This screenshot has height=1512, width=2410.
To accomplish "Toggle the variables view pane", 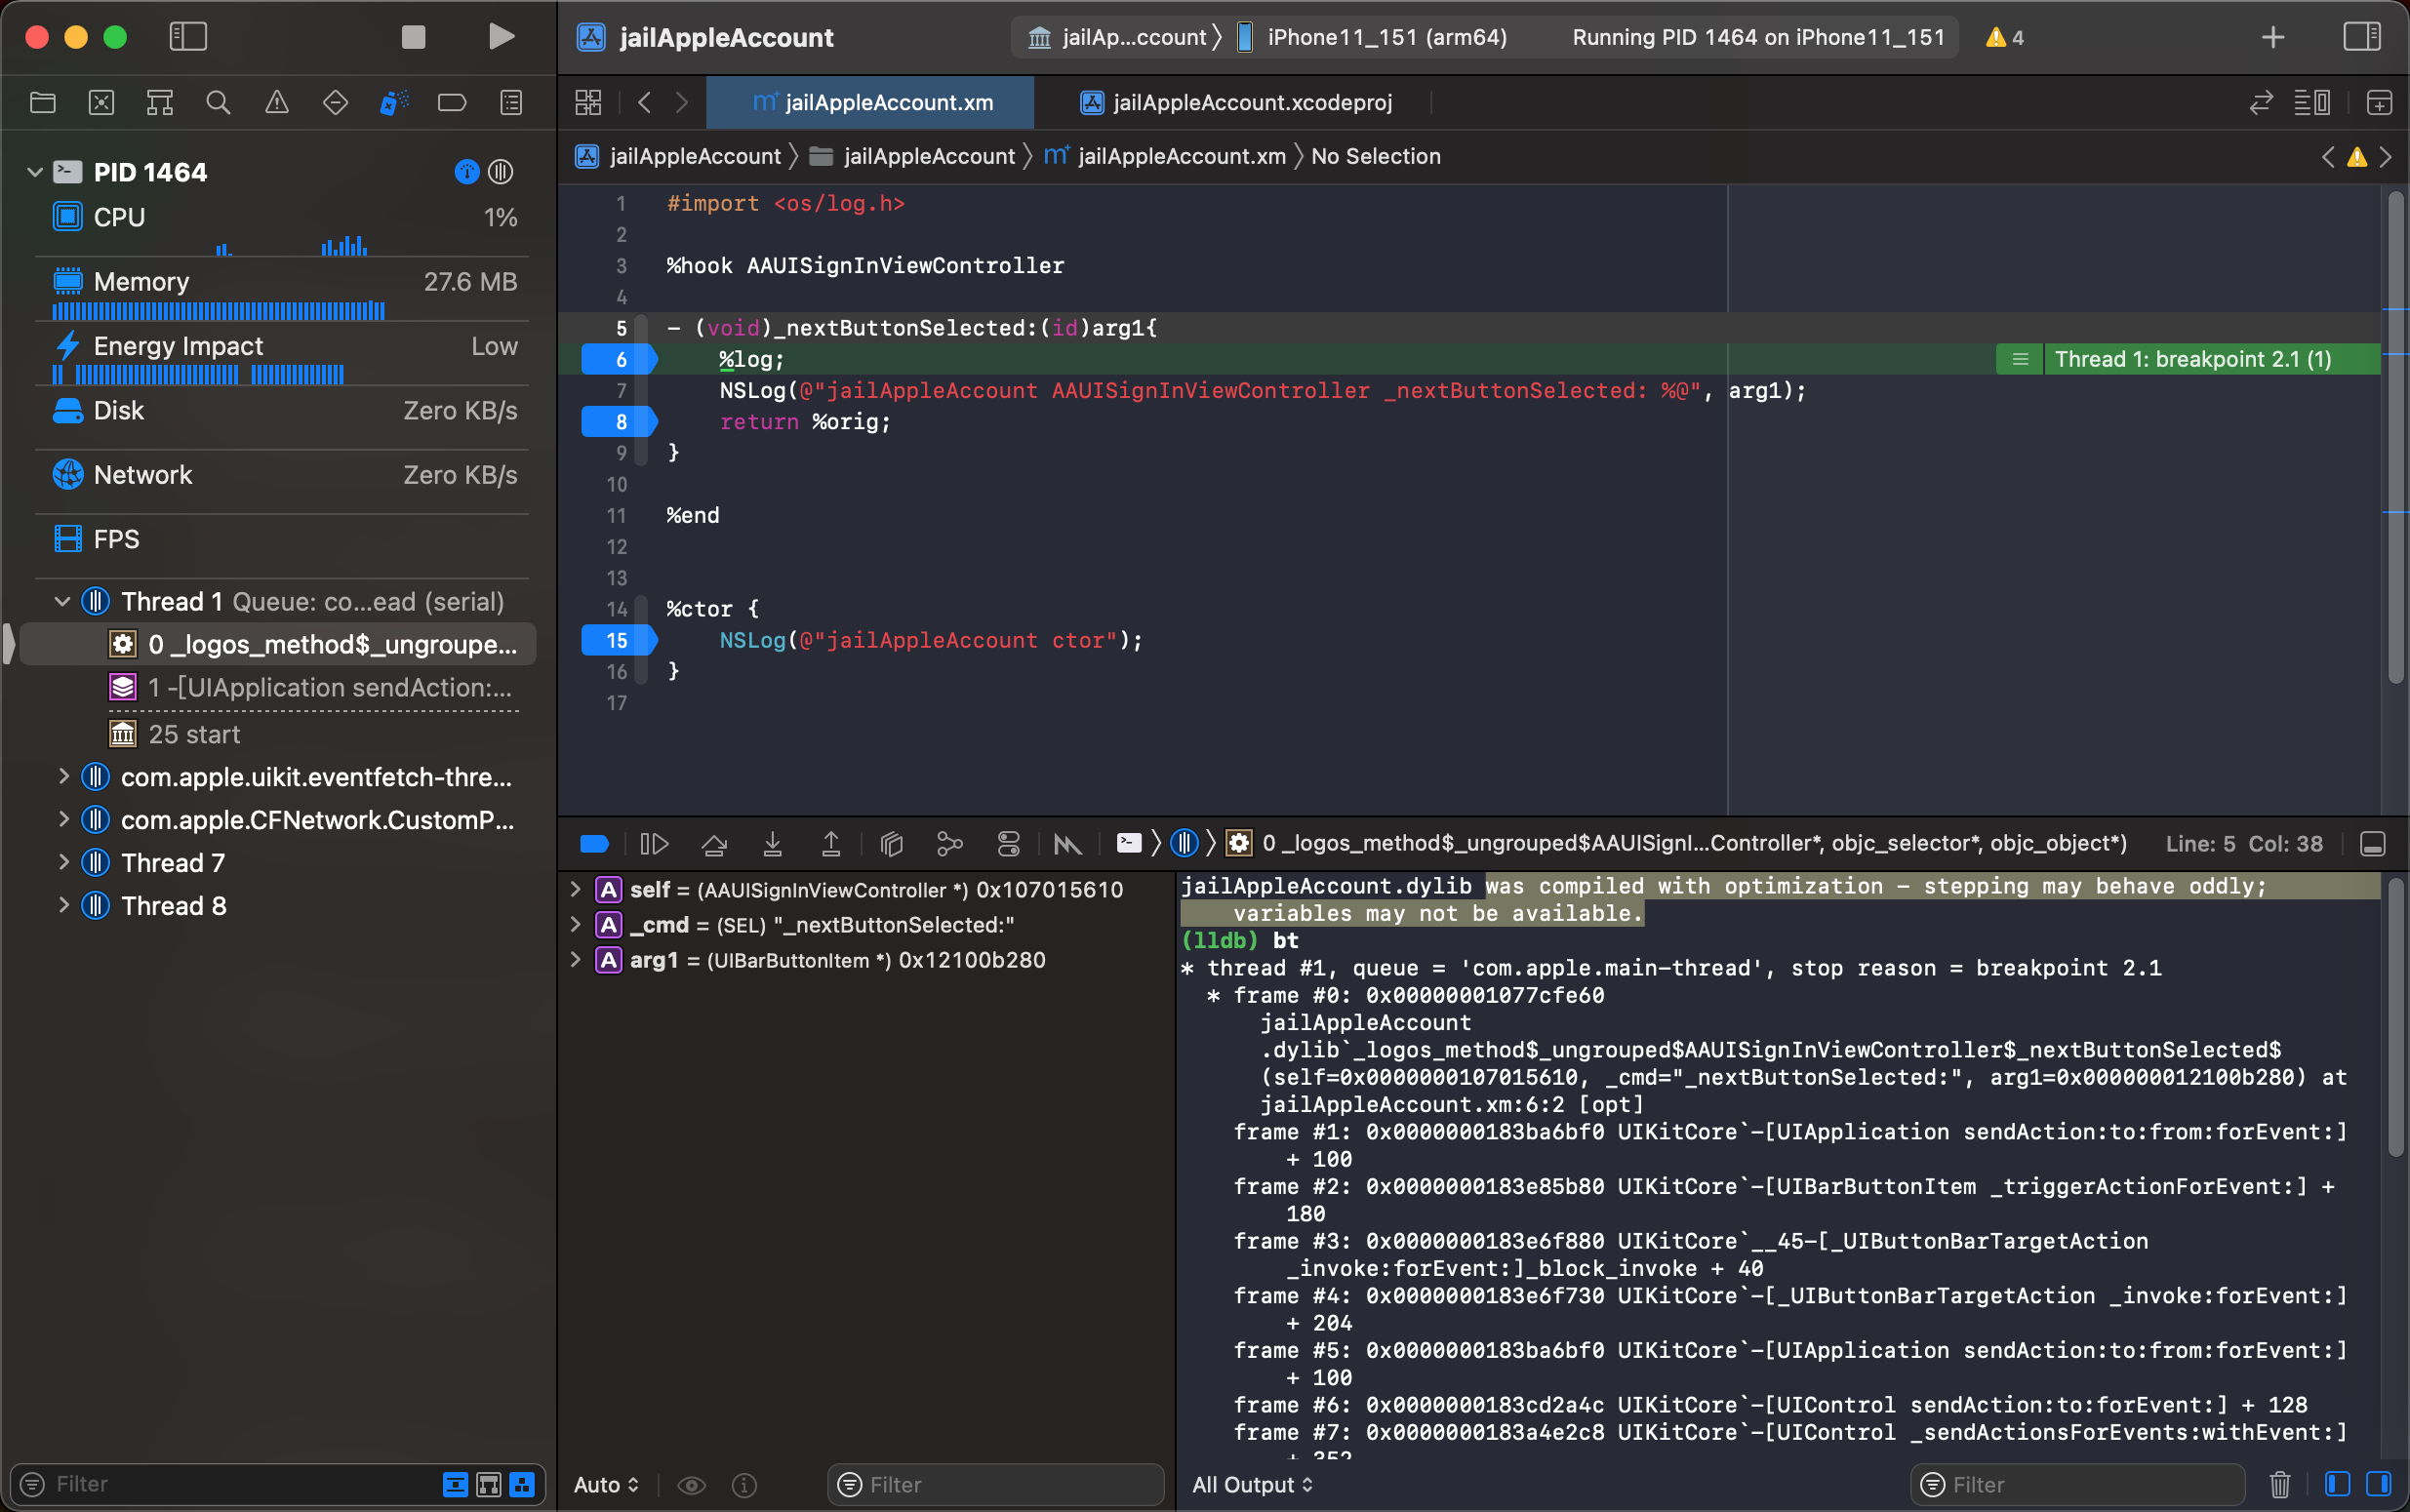I will click(x=2337, y=1484).
